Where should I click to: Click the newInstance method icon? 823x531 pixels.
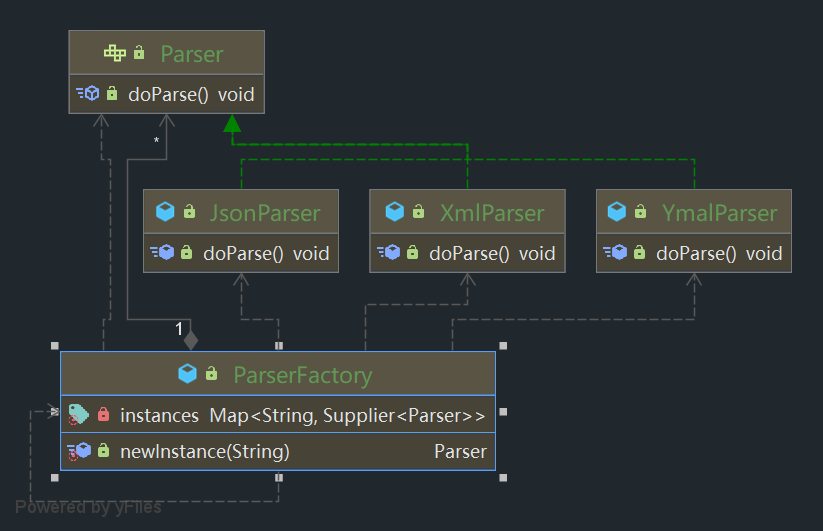point(79,451)
